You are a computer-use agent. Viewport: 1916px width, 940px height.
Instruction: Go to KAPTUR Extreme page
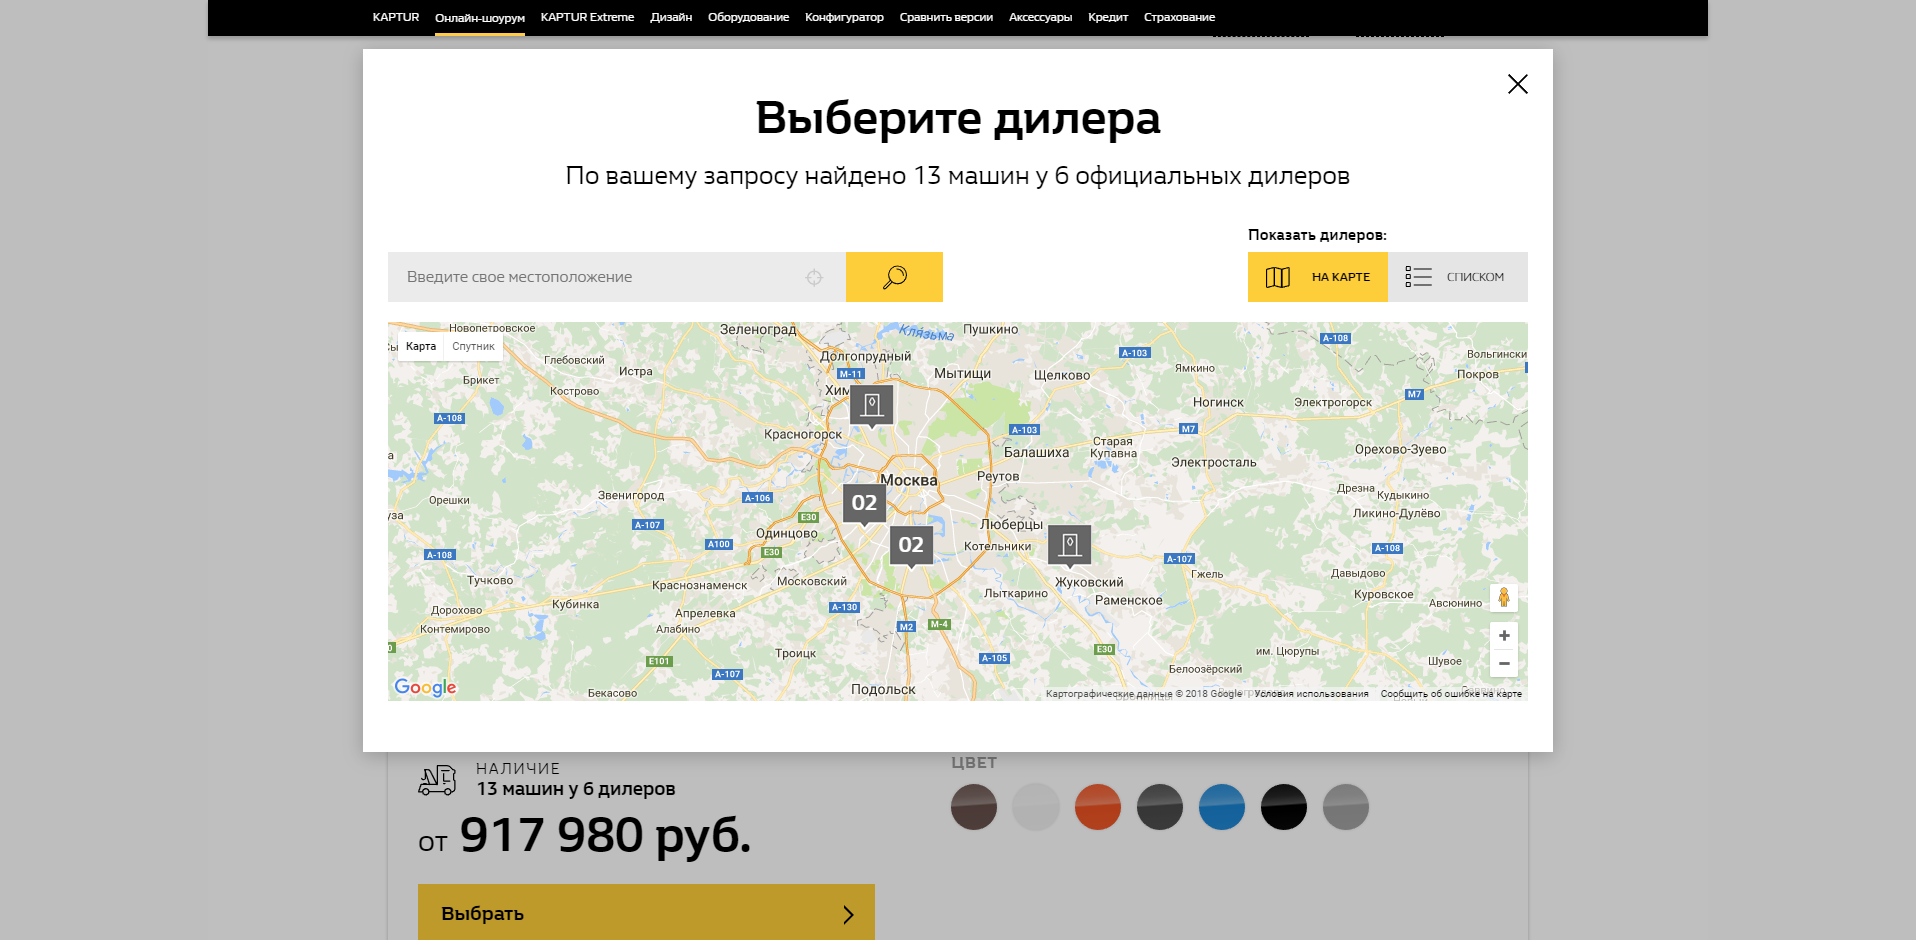tap(587, 17)
